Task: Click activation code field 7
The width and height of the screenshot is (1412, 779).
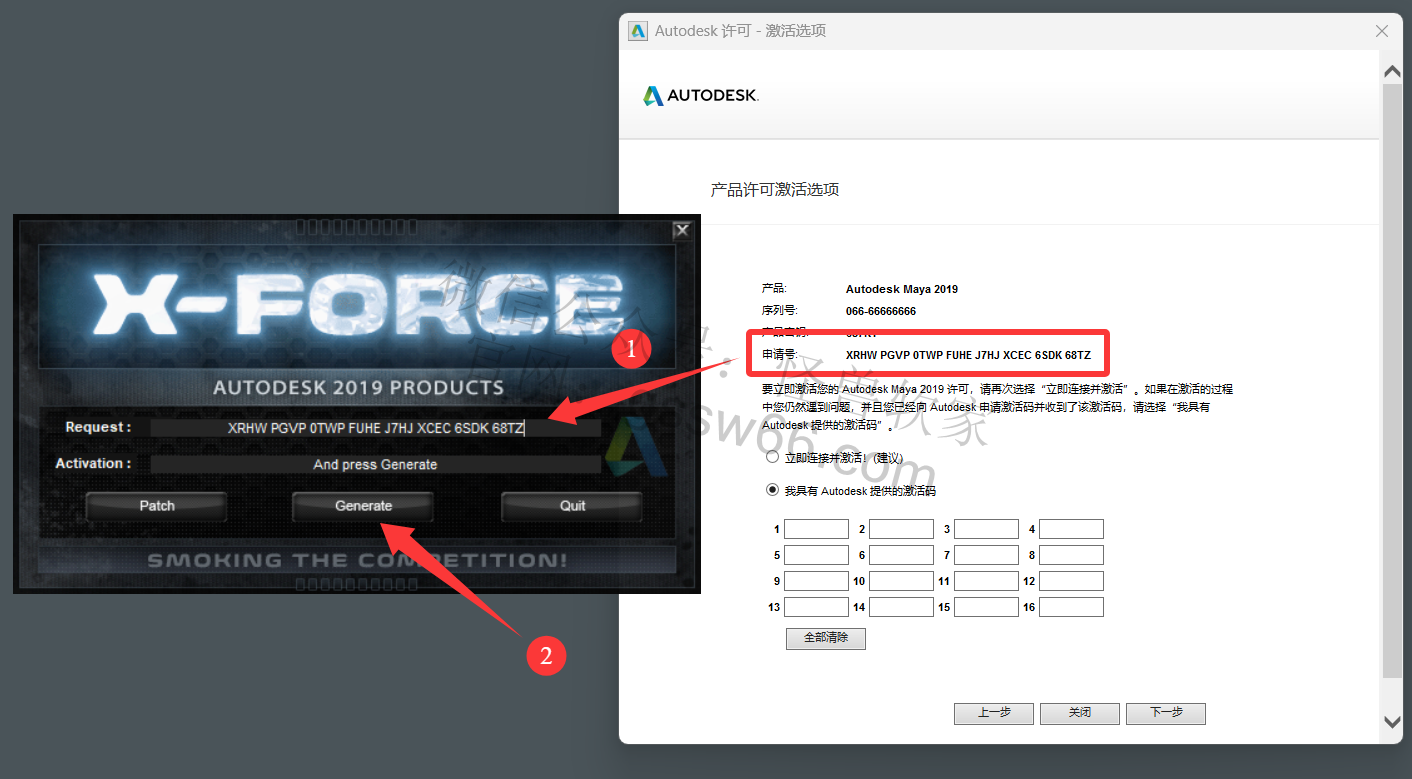Action: click(x=986, y=555)
